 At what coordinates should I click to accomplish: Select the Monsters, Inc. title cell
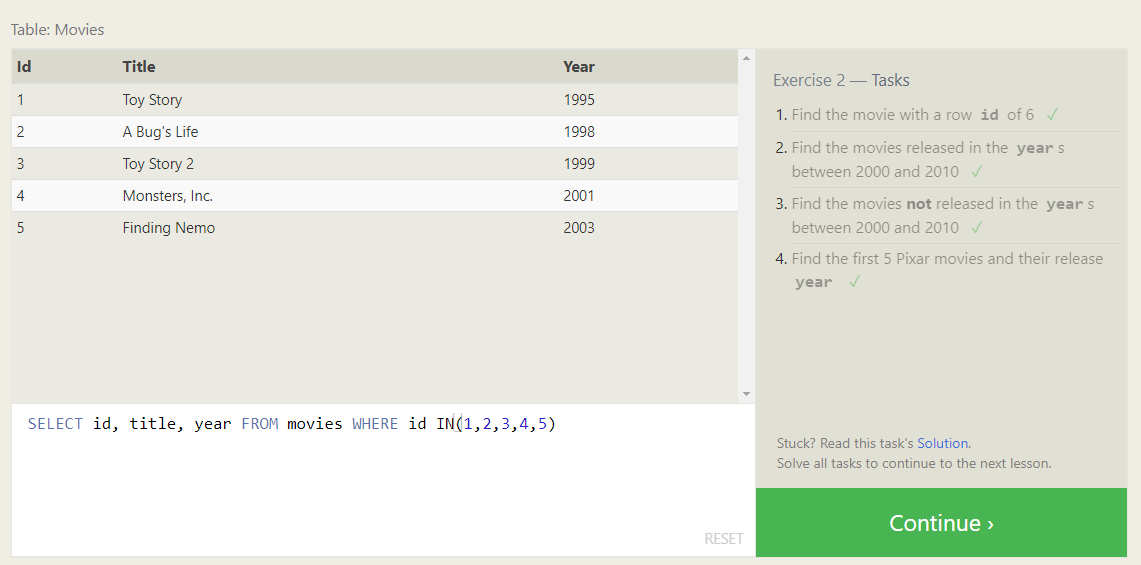click(167, 196)
